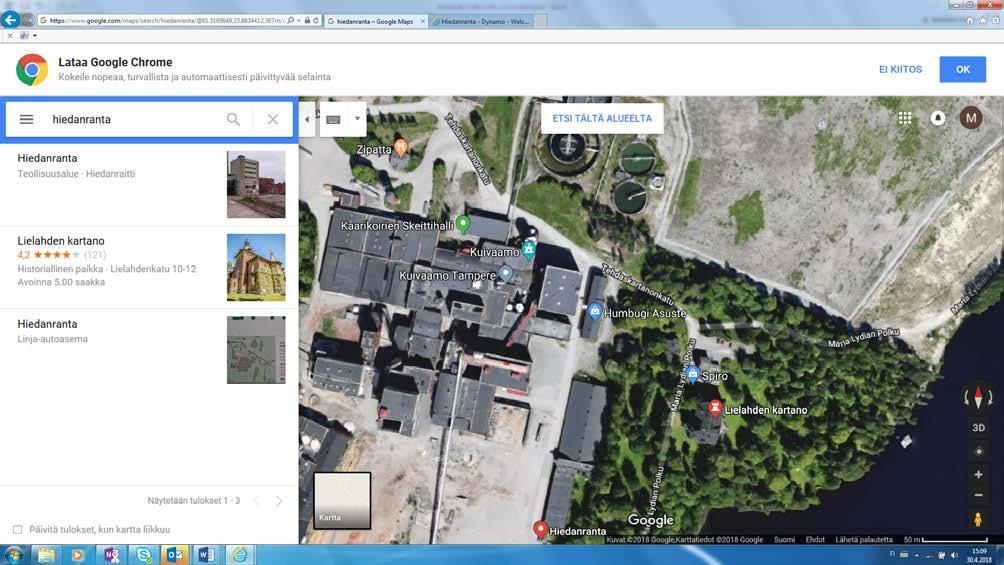Image resolution: width=1004 pixels, height=565 pixels.
Task: Collapse the side panel arrow
Action: pyautogui.click(x=307, y=119)
